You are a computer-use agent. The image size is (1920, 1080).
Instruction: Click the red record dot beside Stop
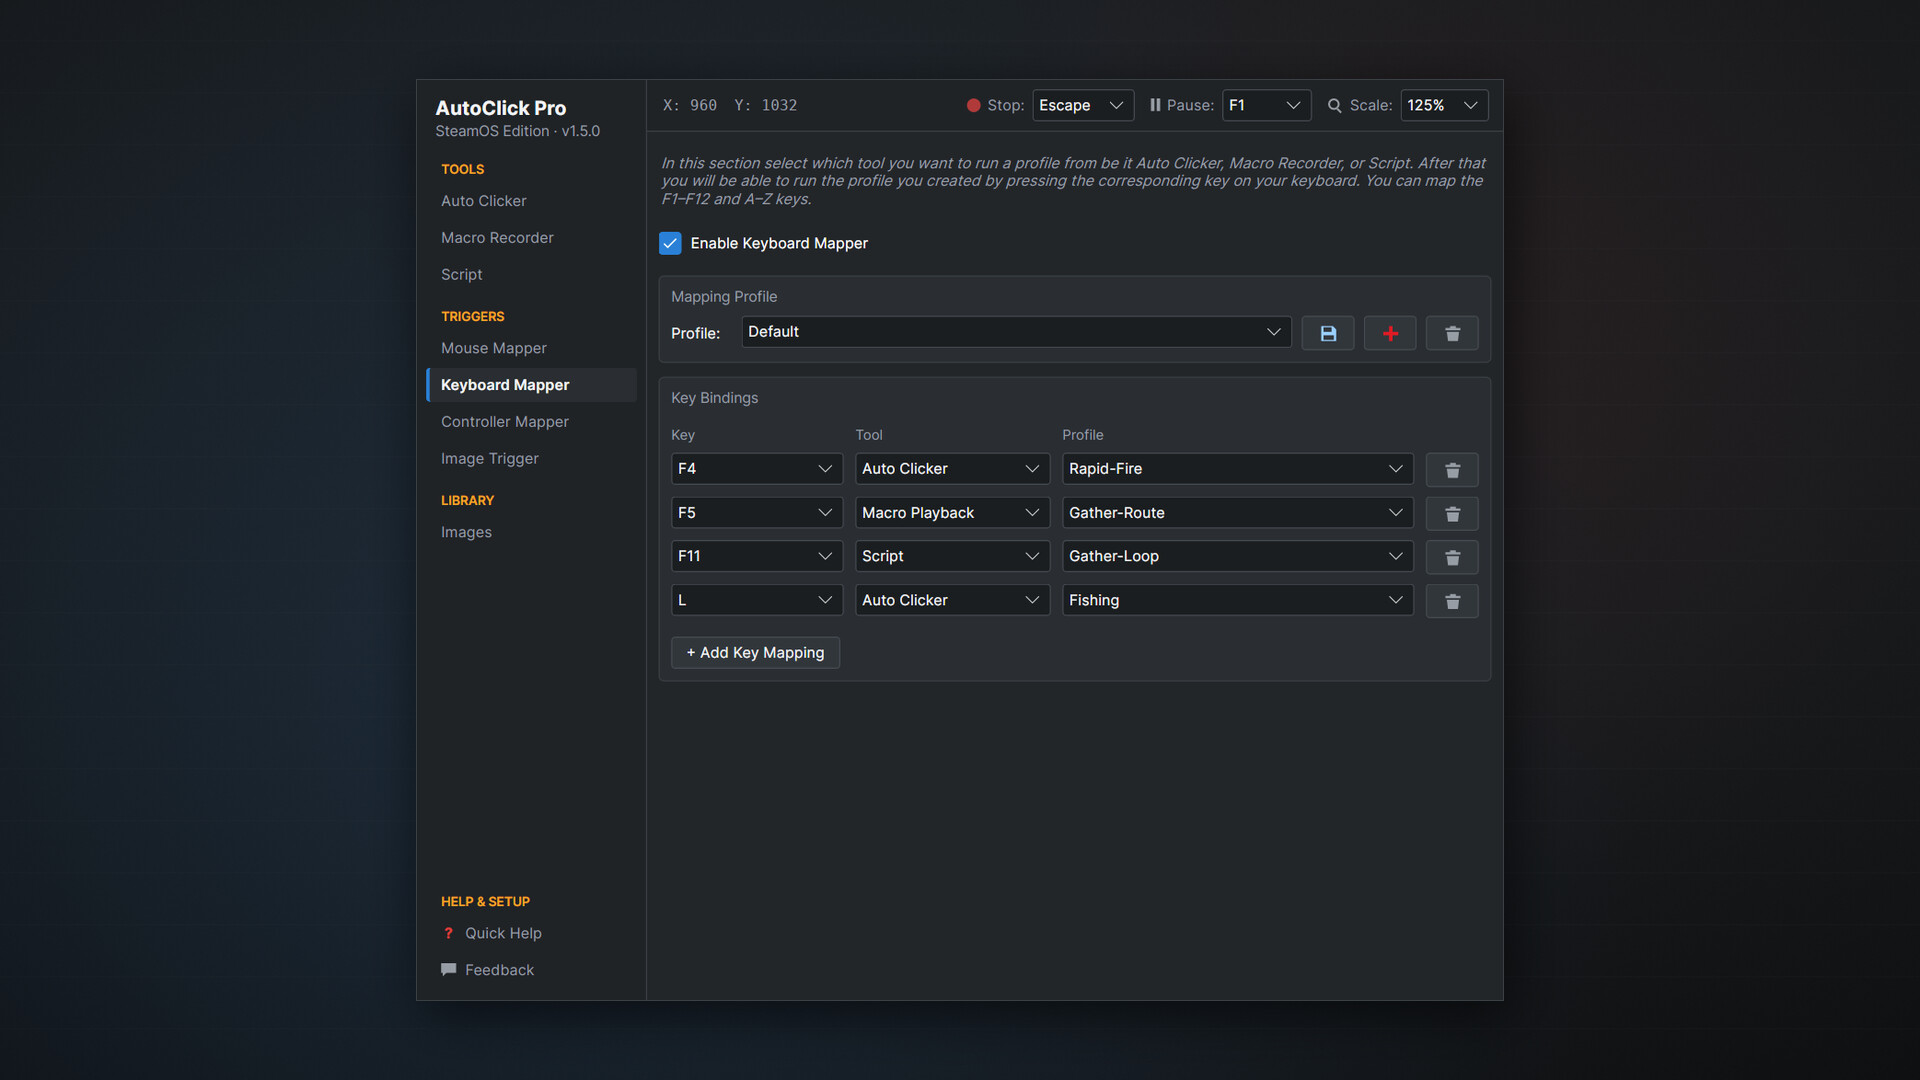tap(973, 105)
